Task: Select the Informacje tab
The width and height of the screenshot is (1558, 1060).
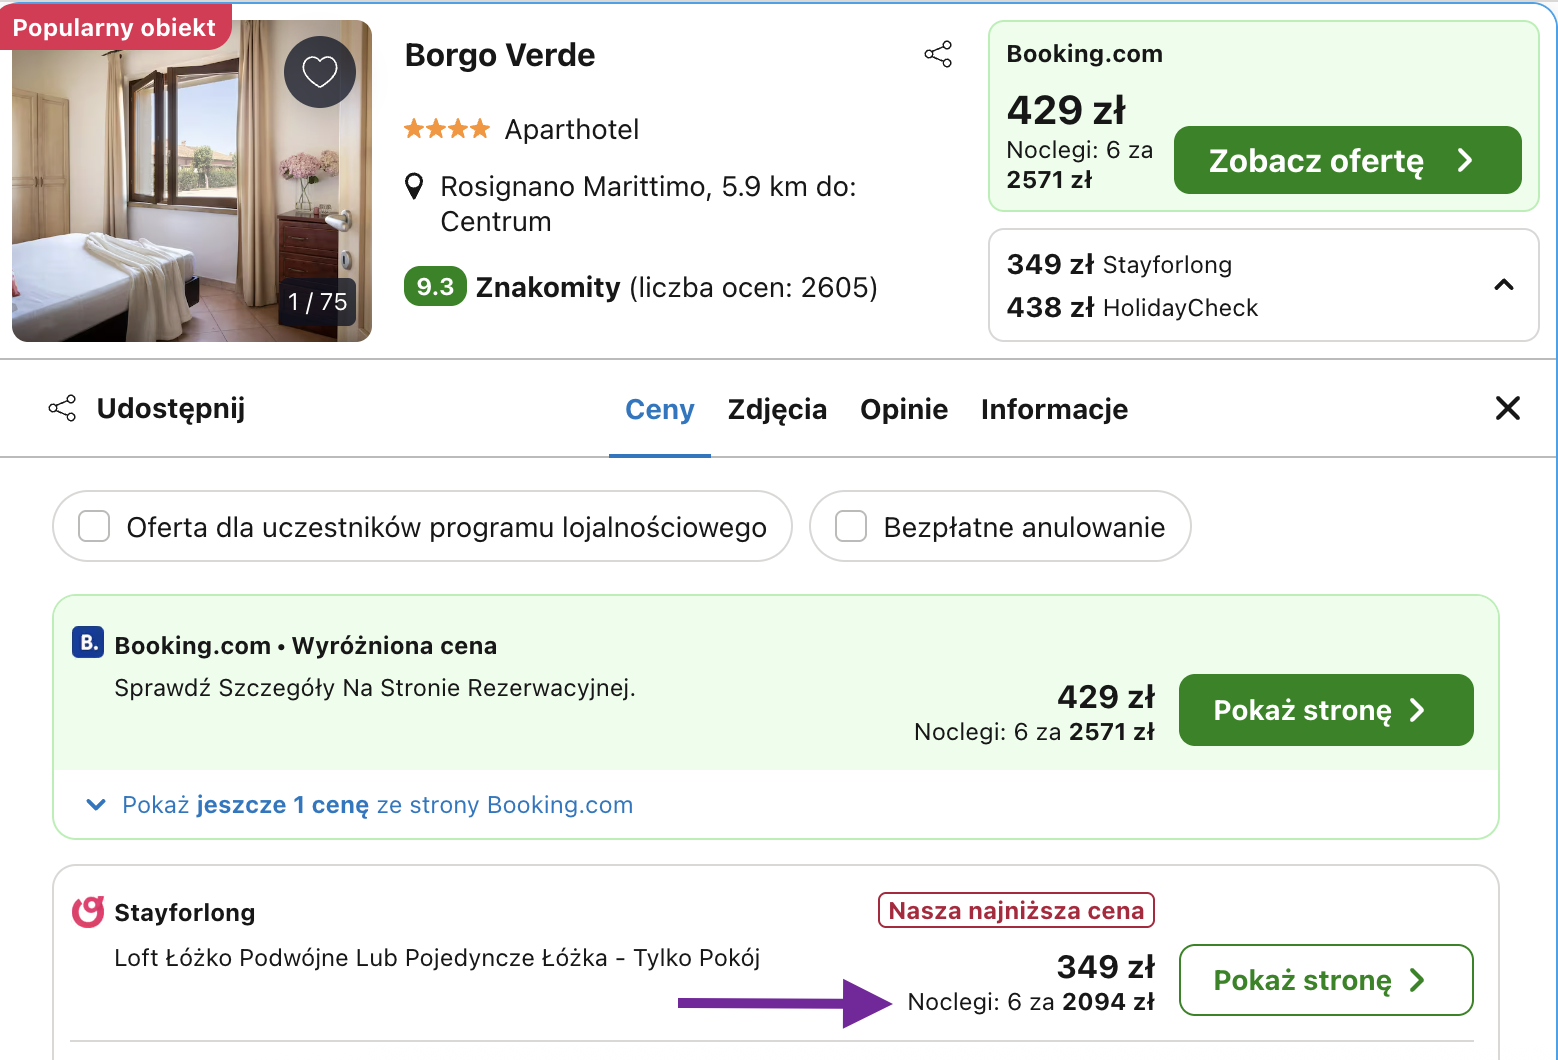Action: 1054,409
